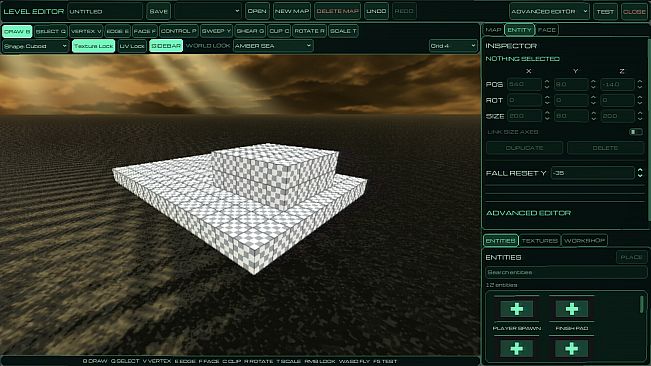The image size is (651, 366).
Task: Pick the Face F tool
Action: tap(145, 31)
